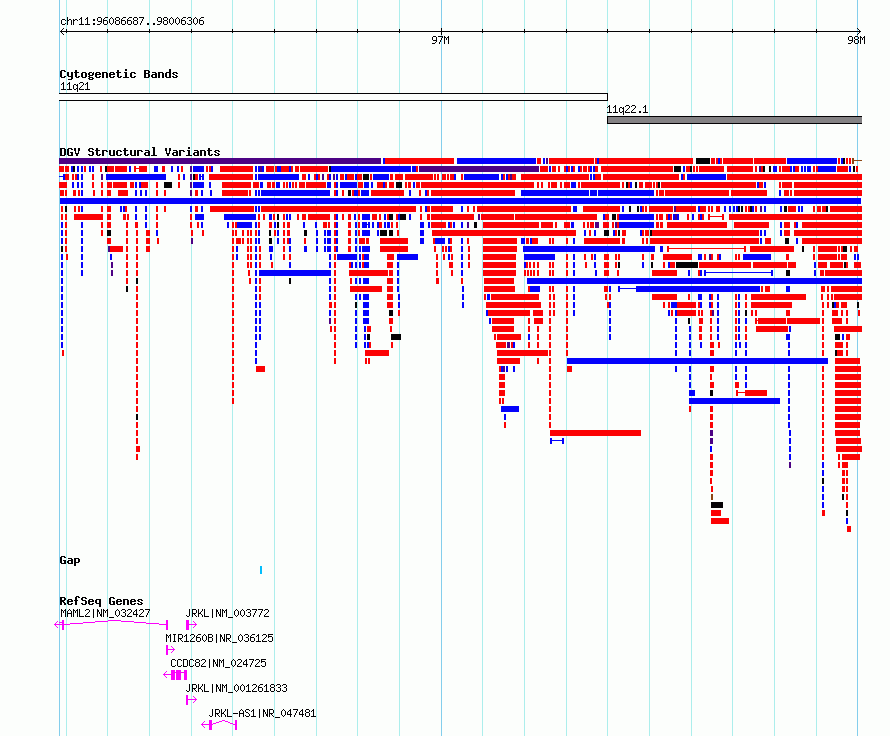Click the gray 11q22.1 cytogenetic band bar
The width and height of the screenshot is (890, 736).
(734, 120)
